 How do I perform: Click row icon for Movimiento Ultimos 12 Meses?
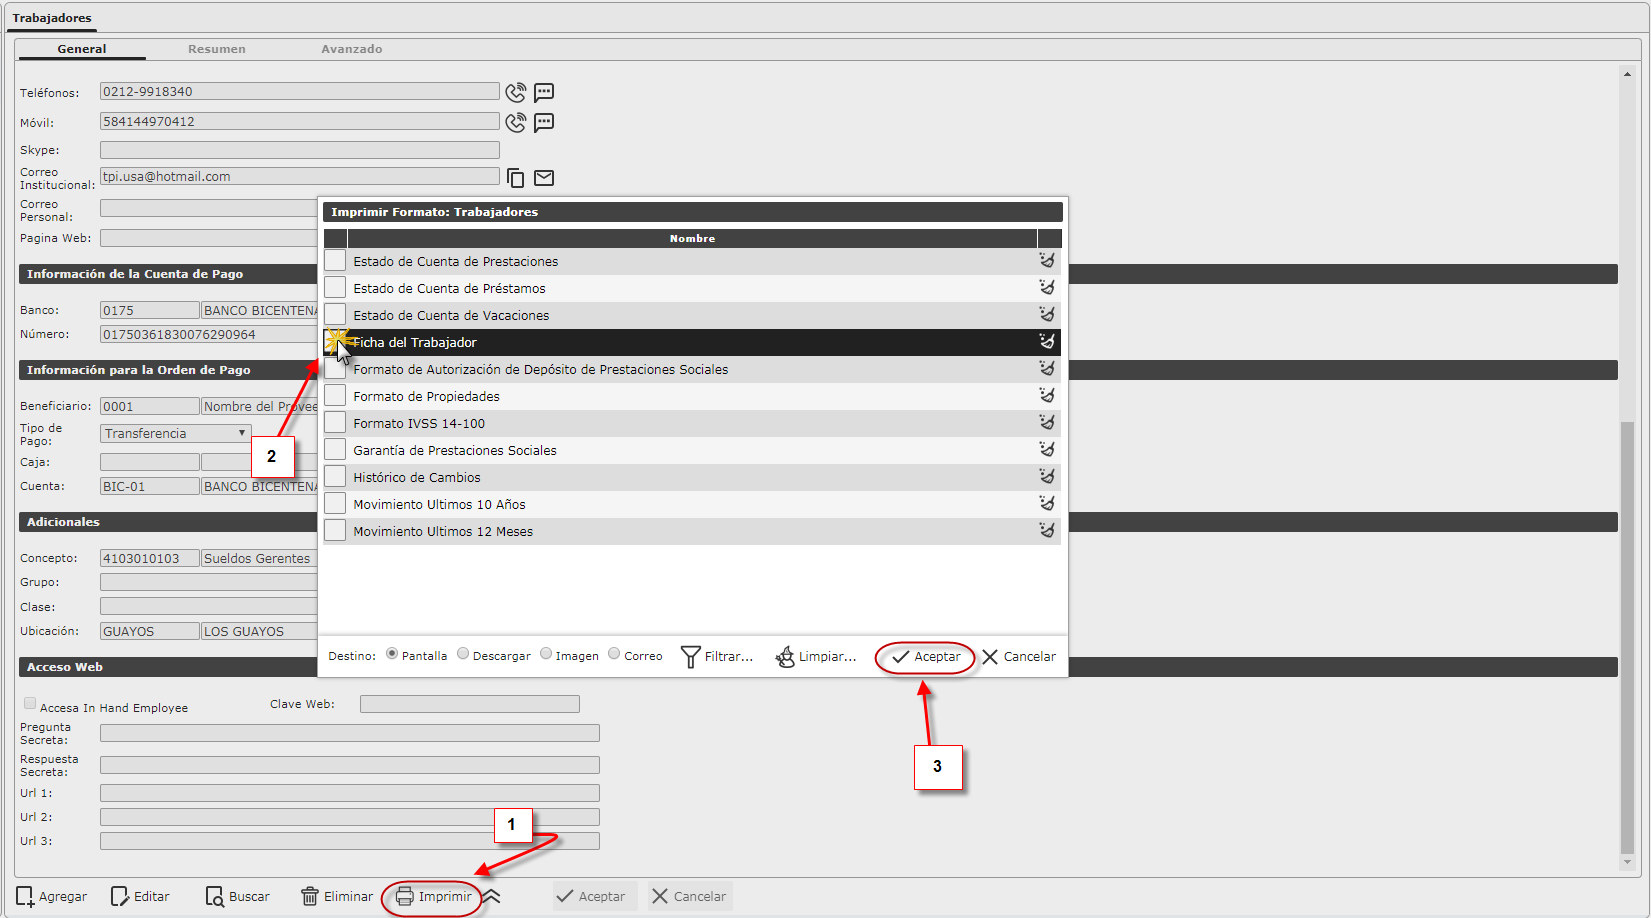pyautogui.click(x=1047, y=531)
